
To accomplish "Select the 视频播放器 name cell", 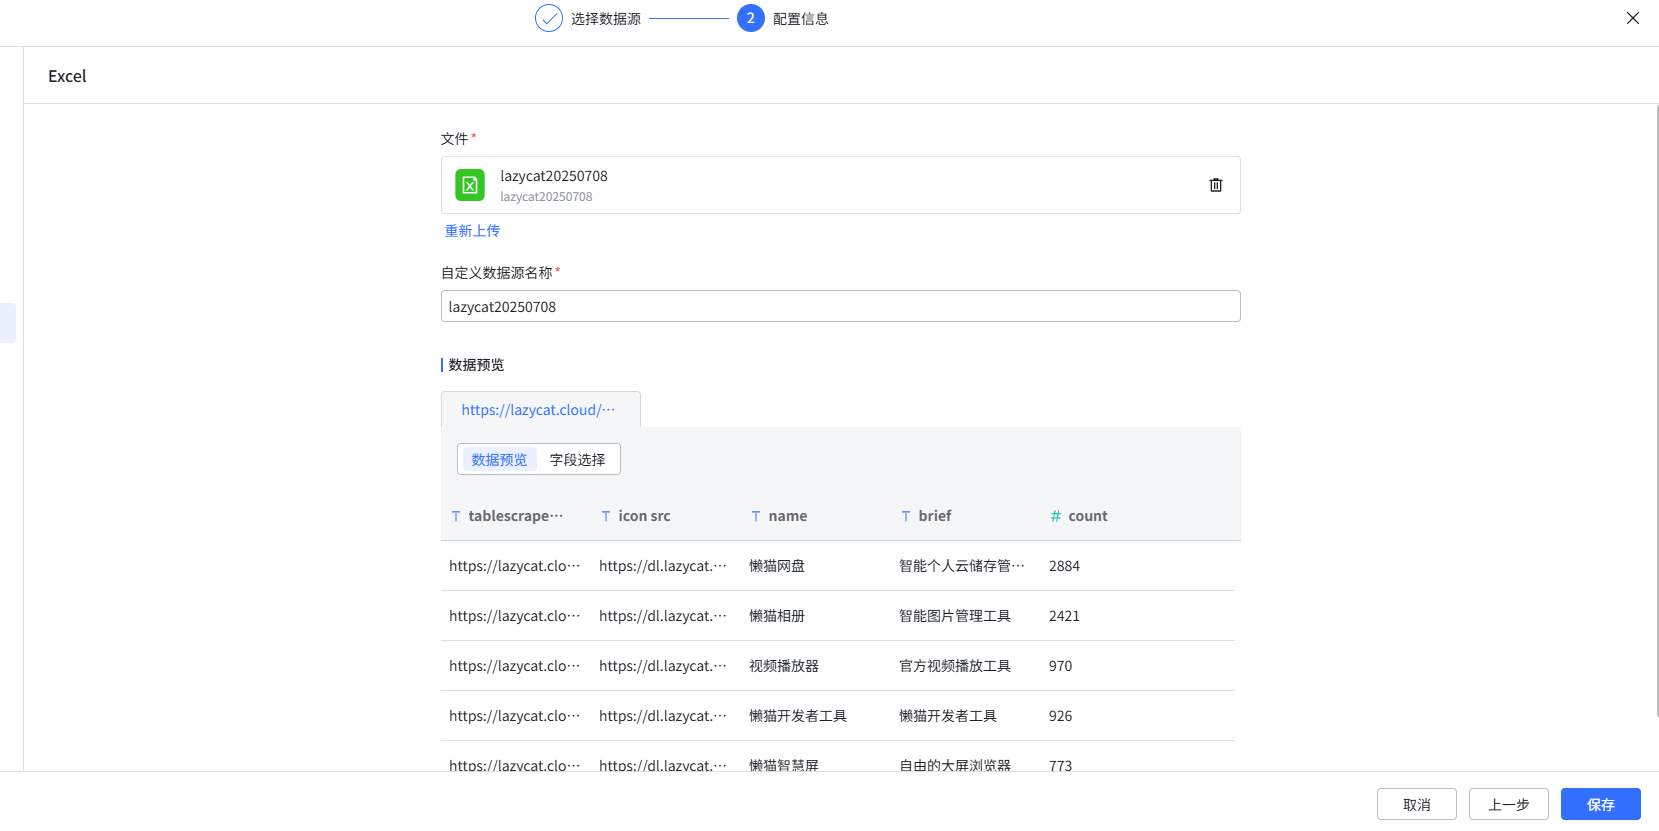I will point(784,666).
